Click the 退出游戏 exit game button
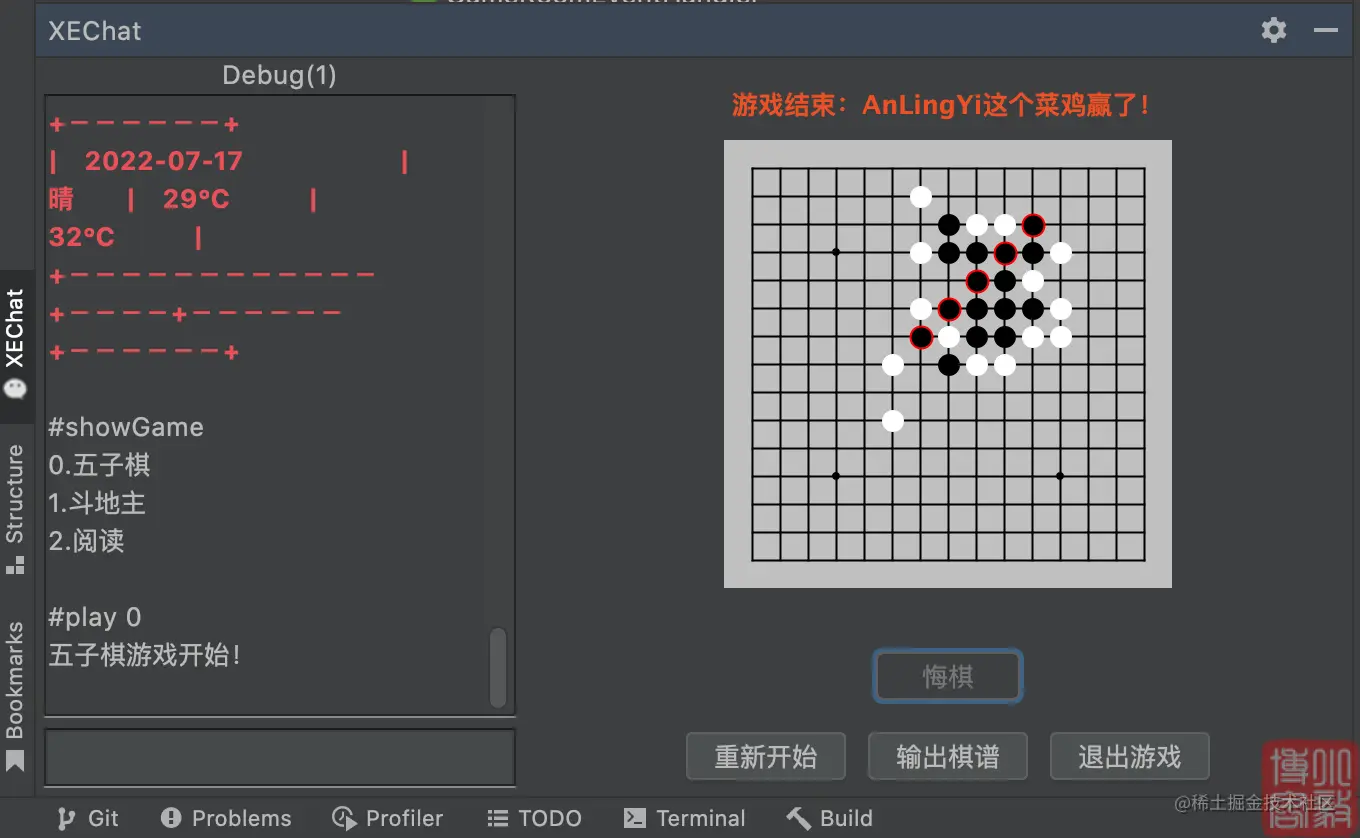 tap(1130, 756)
